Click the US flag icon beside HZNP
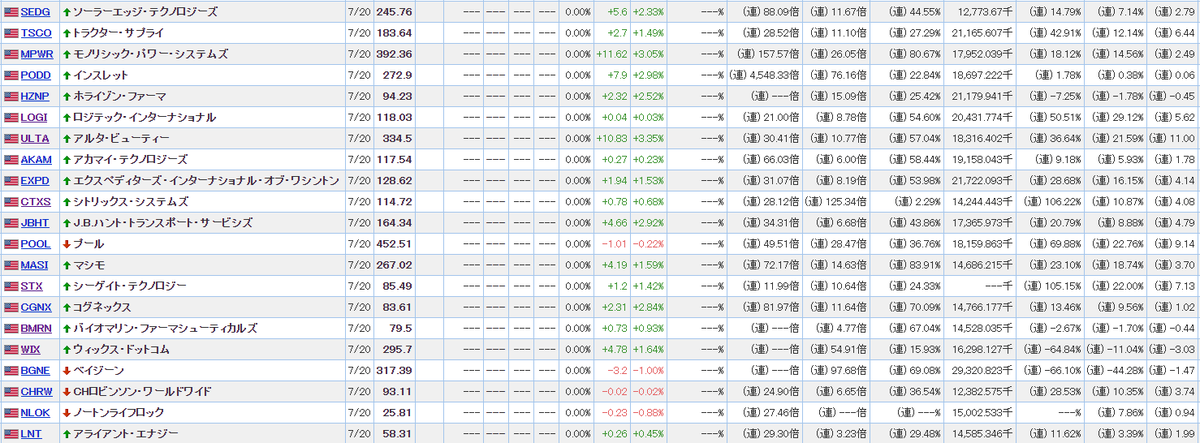 point(11,96)
